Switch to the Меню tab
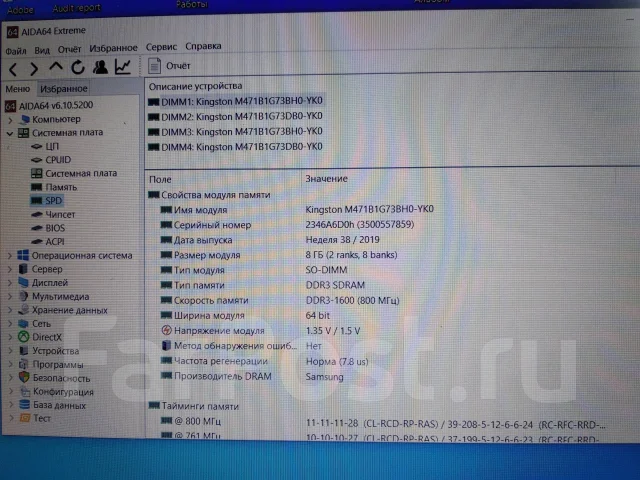The height and width of the screenshot is (480, 640). click(18, 89)
